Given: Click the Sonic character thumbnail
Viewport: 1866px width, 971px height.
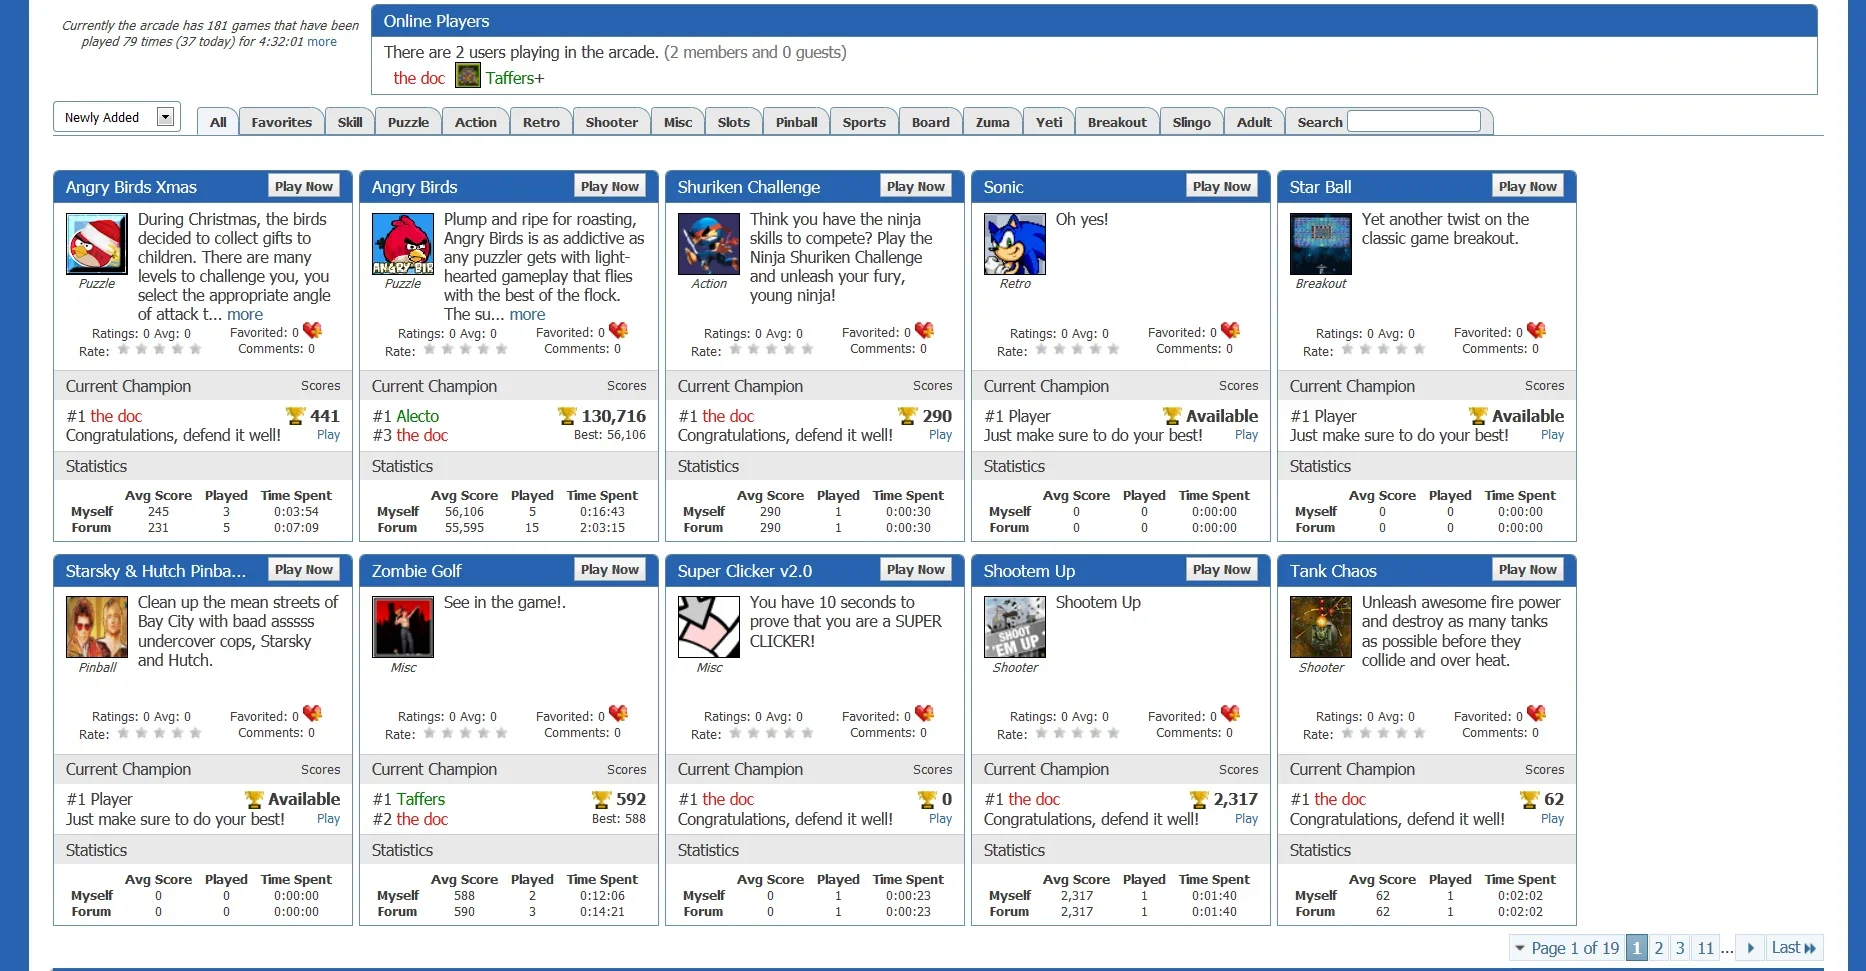Looking at the screenshot, I should [1015, 244].
